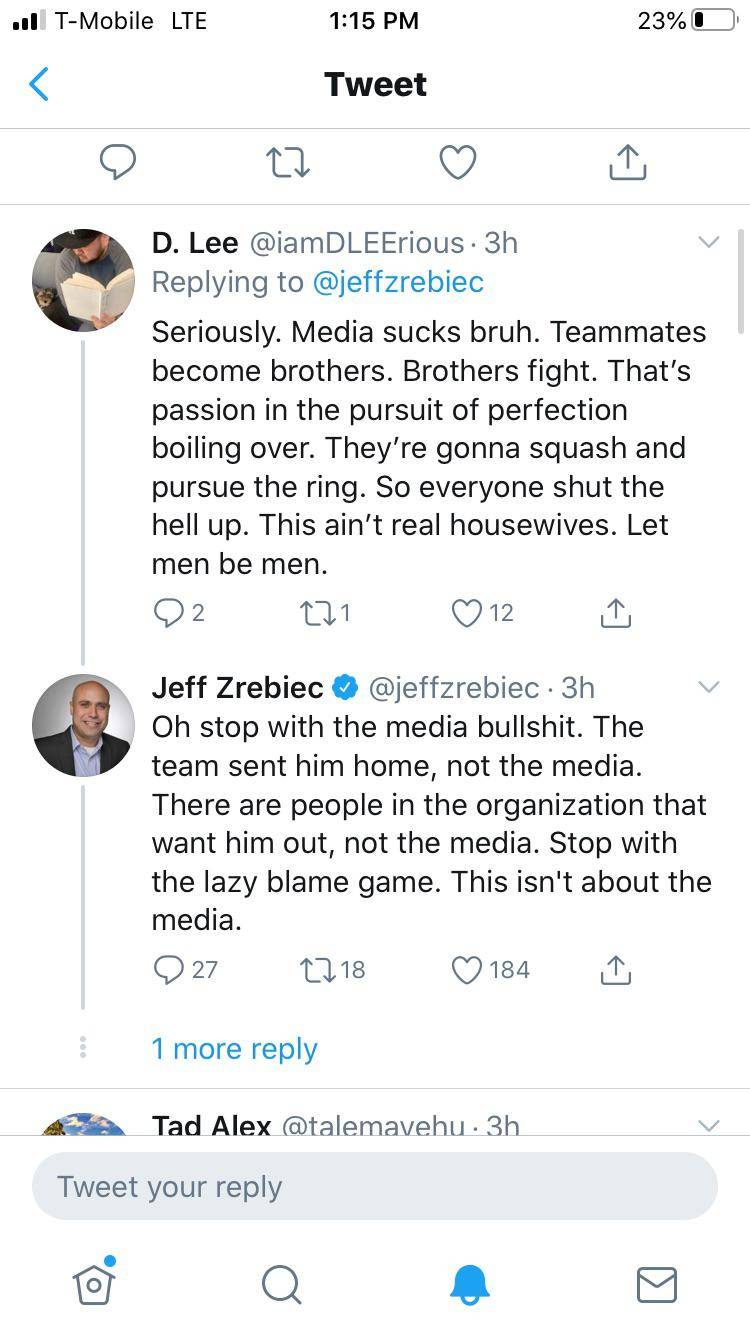Open the reply composer icon
750x1334 pixels.
pos(118,162)
